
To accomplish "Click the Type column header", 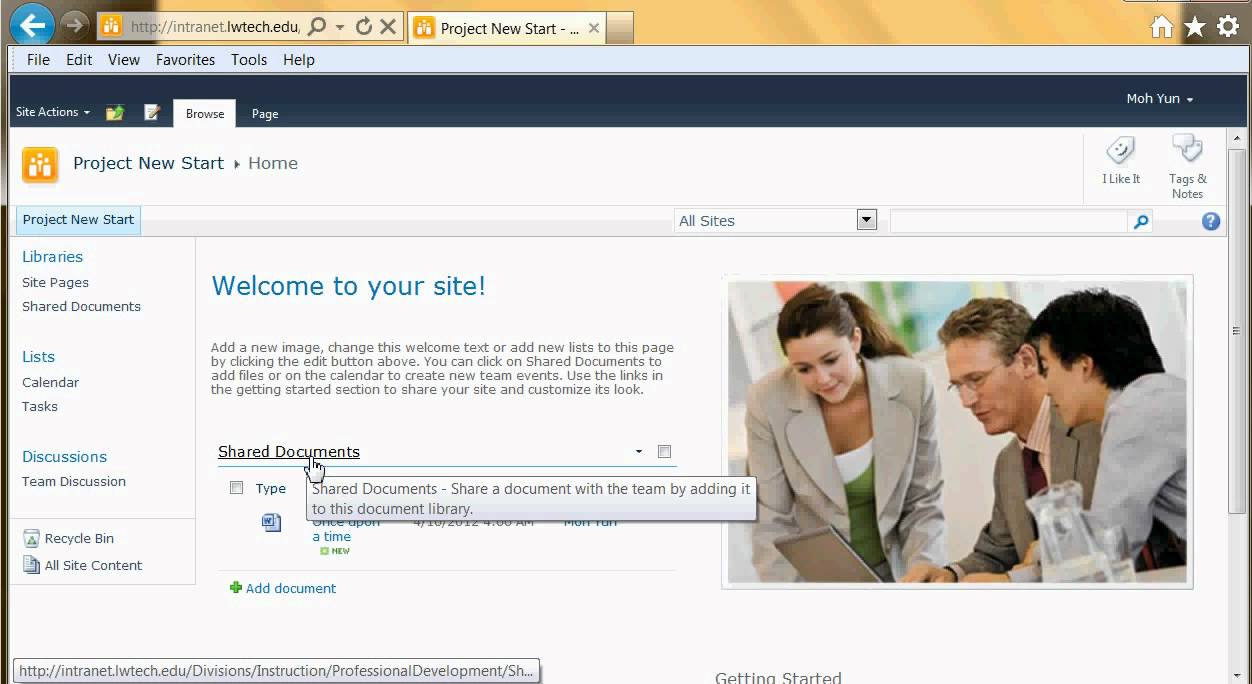I will pyautogui.click(x=271, y=489).
